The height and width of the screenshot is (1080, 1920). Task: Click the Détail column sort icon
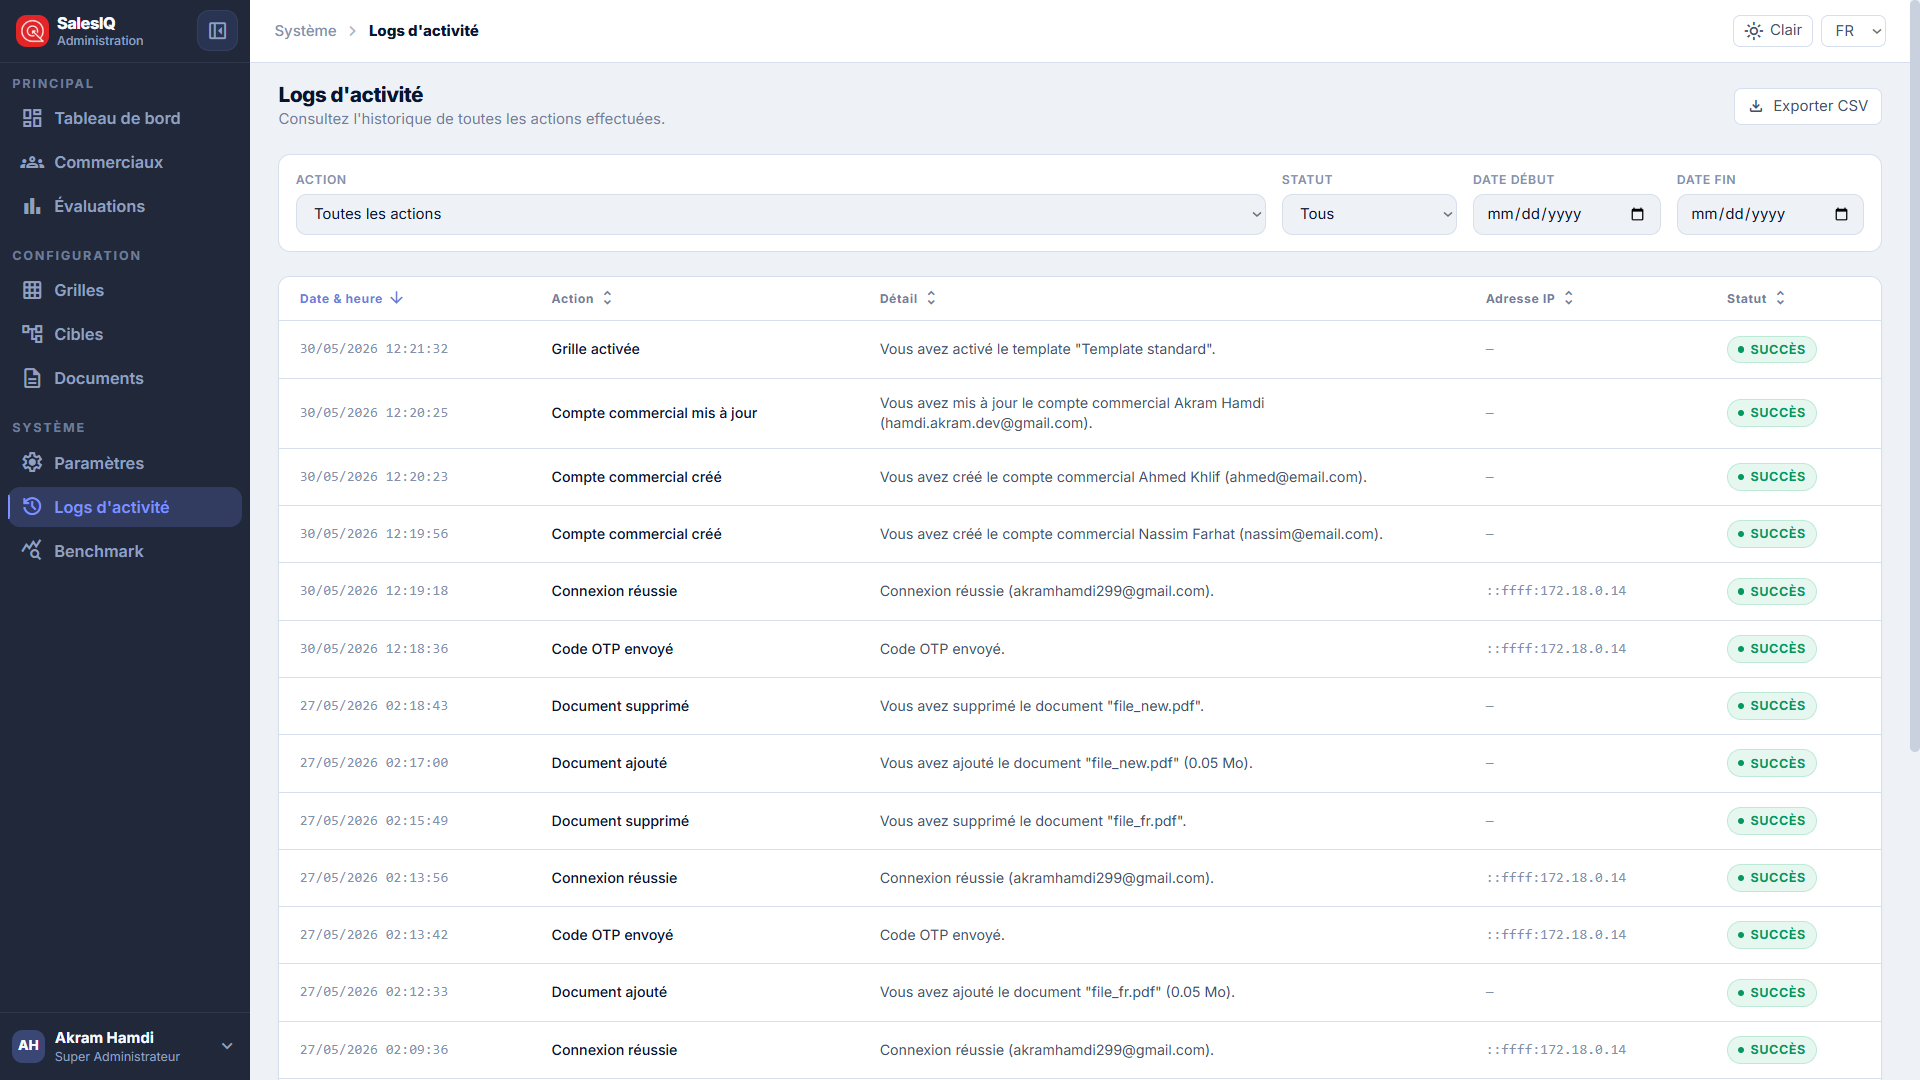point(931,298)
